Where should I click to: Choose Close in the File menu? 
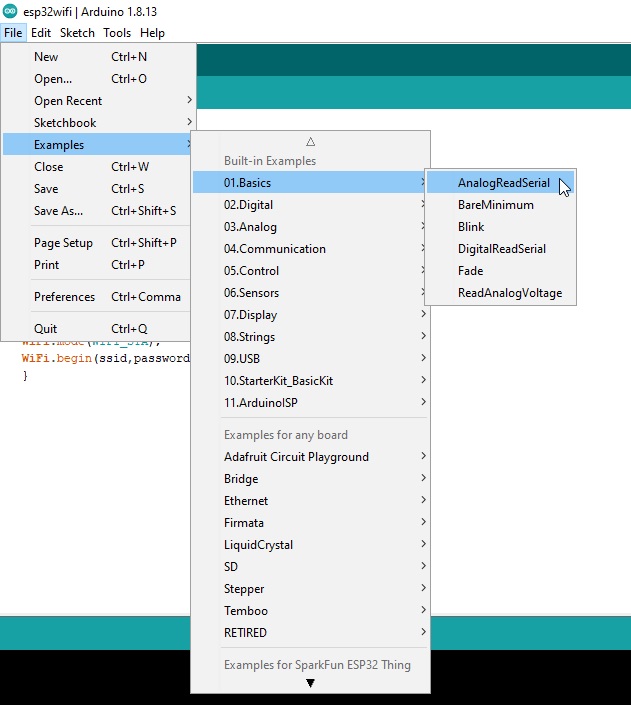click(x=97, y=167)
